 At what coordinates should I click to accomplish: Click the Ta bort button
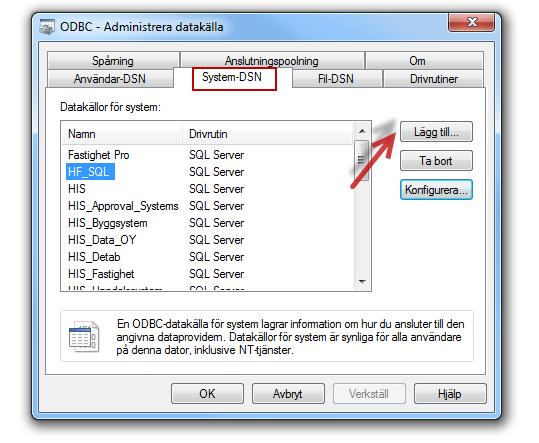pos(436,161)
